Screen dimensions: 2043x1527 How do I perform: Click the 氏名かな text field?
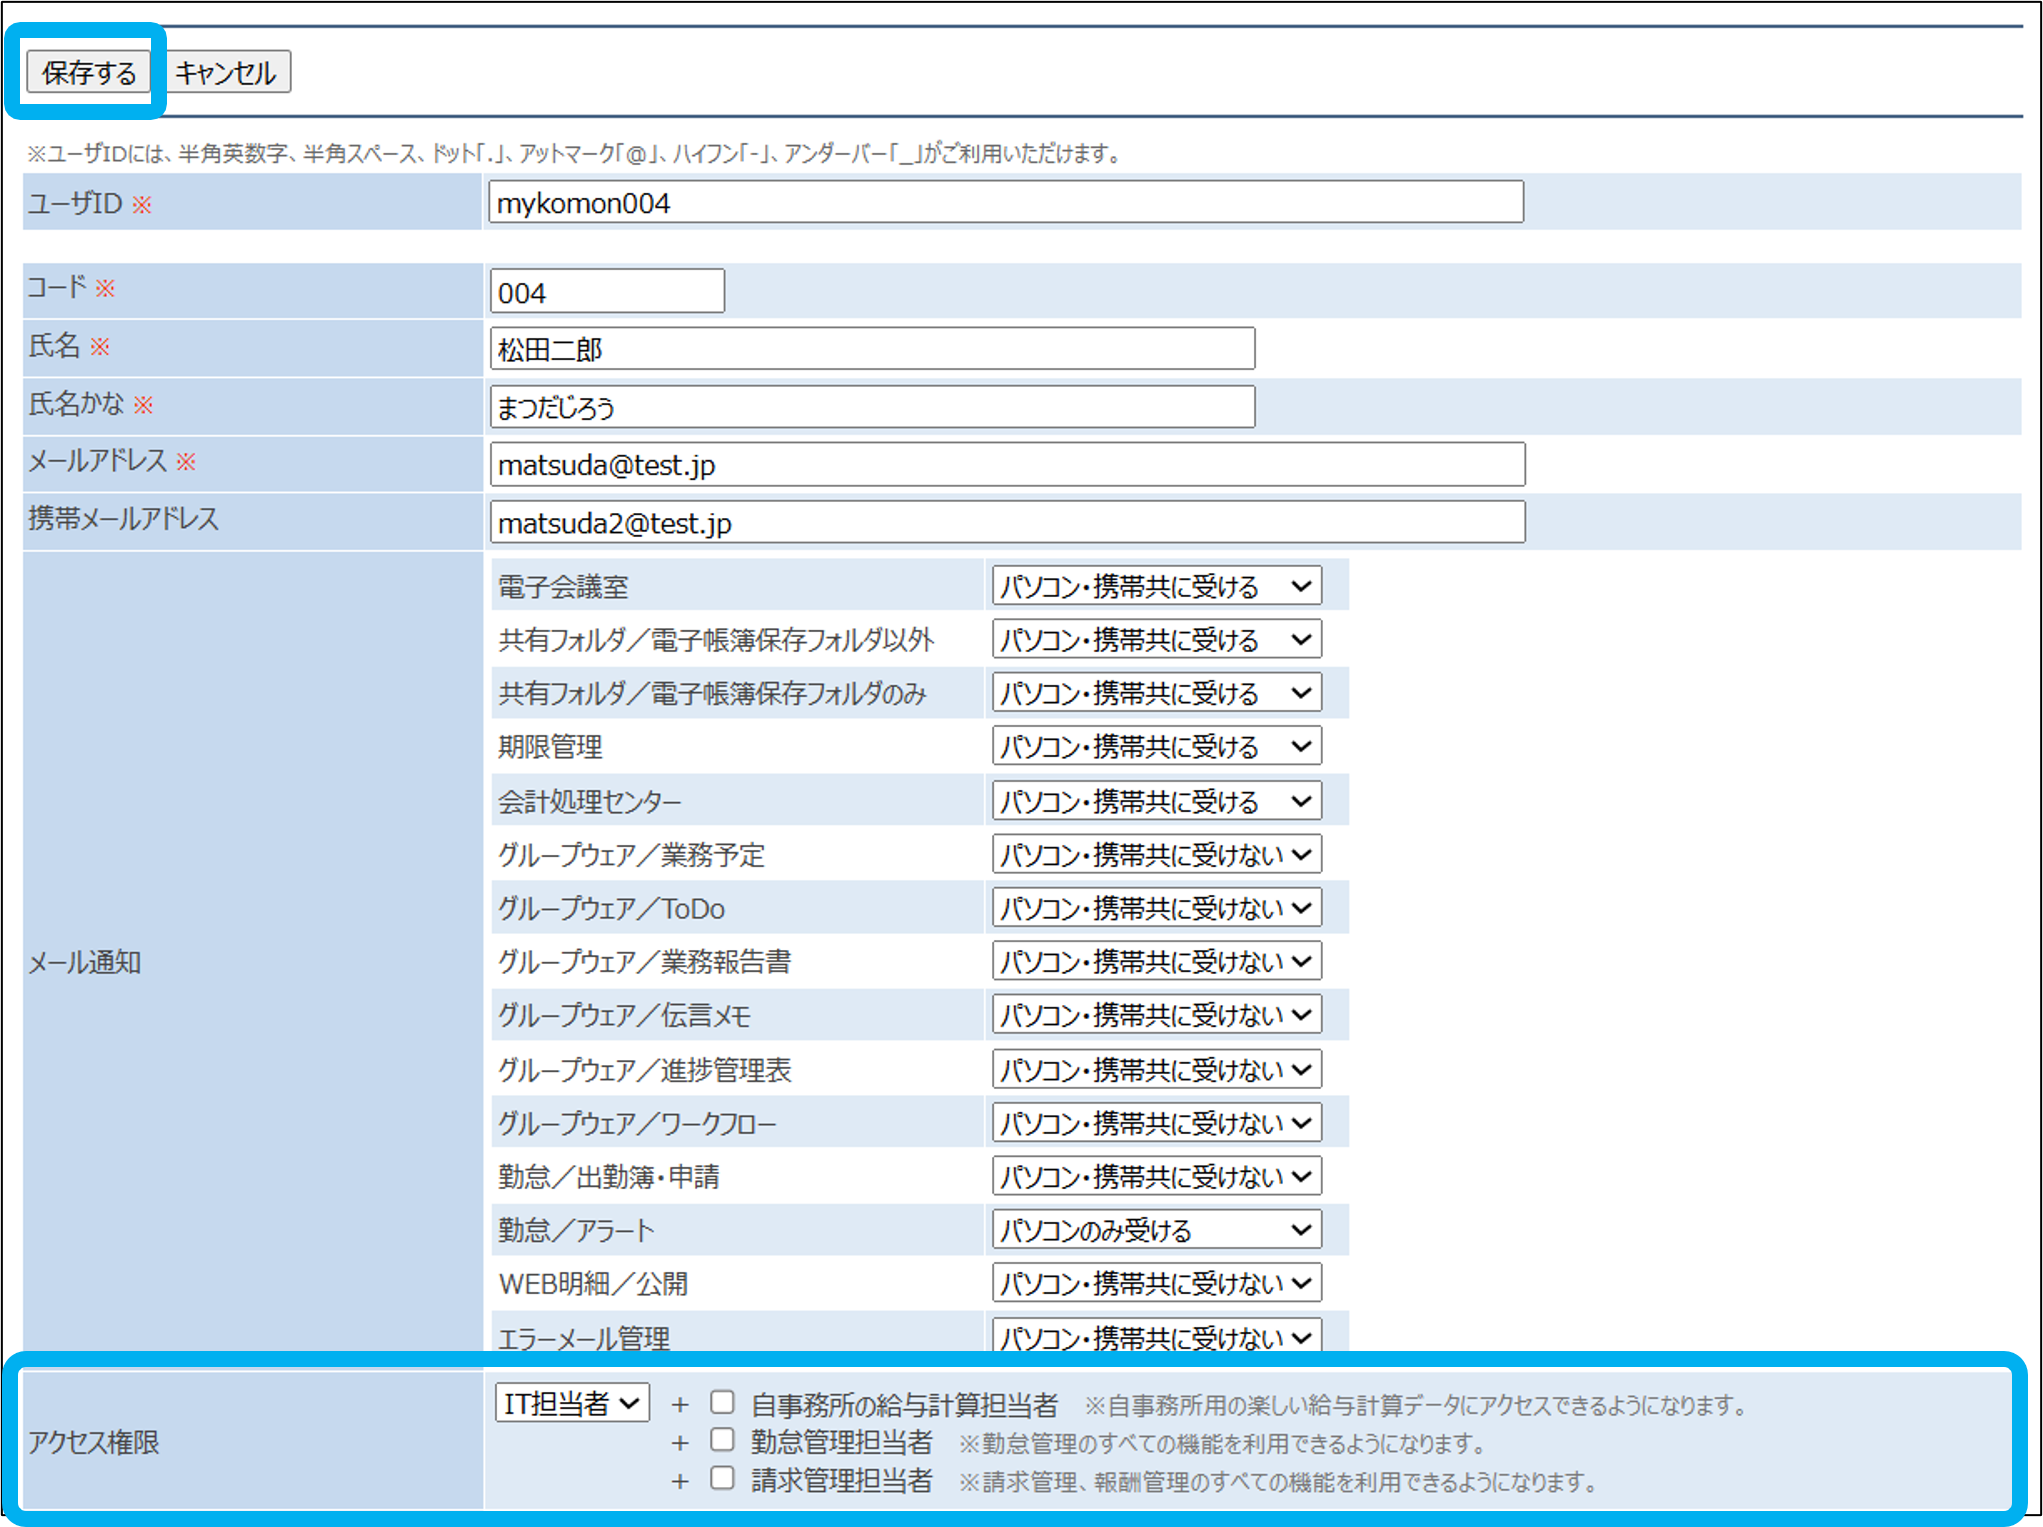[x=872, y=407]
